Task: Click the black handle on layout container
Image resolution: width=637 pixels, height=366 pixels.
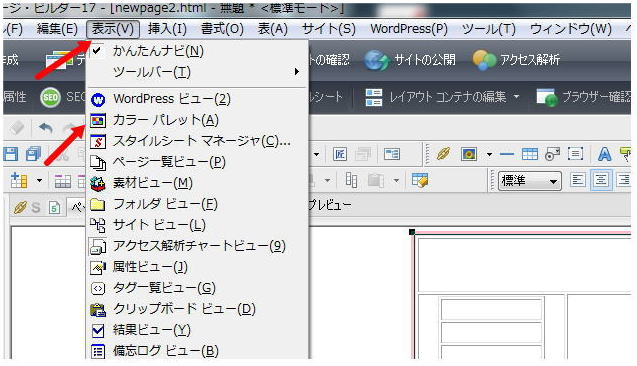Action: click(412, 232)
